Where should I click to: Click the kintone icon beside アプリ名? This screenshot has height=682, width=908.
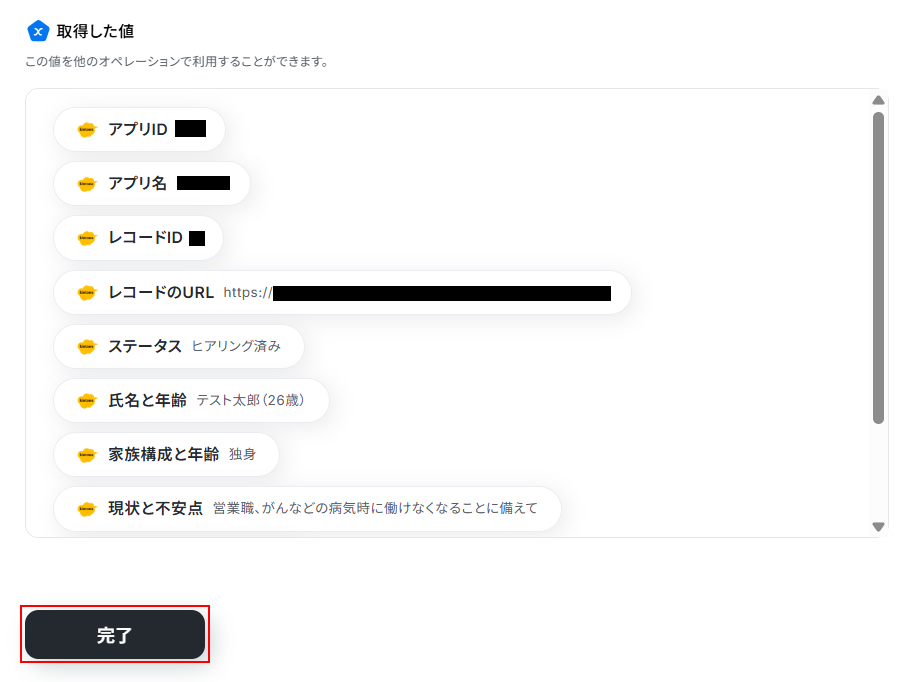tap(87, 184)
